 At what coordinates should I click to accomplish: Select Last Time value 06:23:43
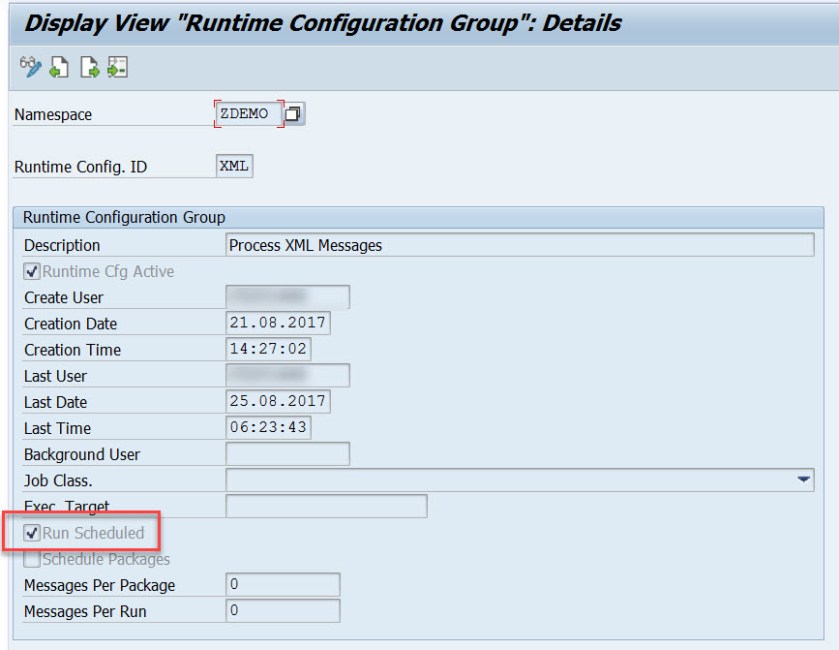click(268, 427)
